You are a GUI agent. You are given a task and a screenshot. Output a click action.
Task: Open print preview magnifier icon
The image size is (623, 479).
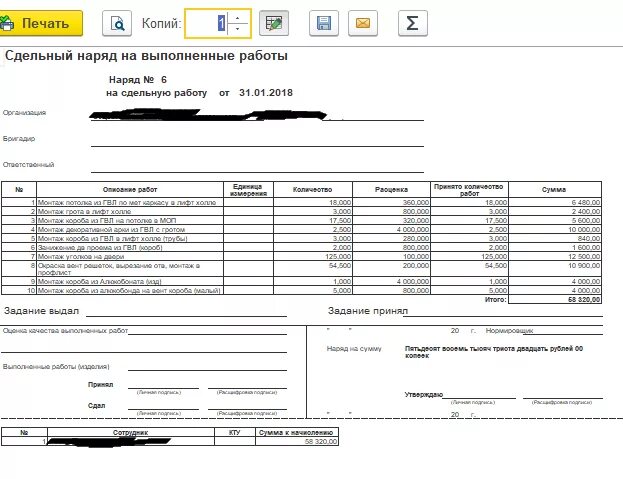tap(117, 23)
